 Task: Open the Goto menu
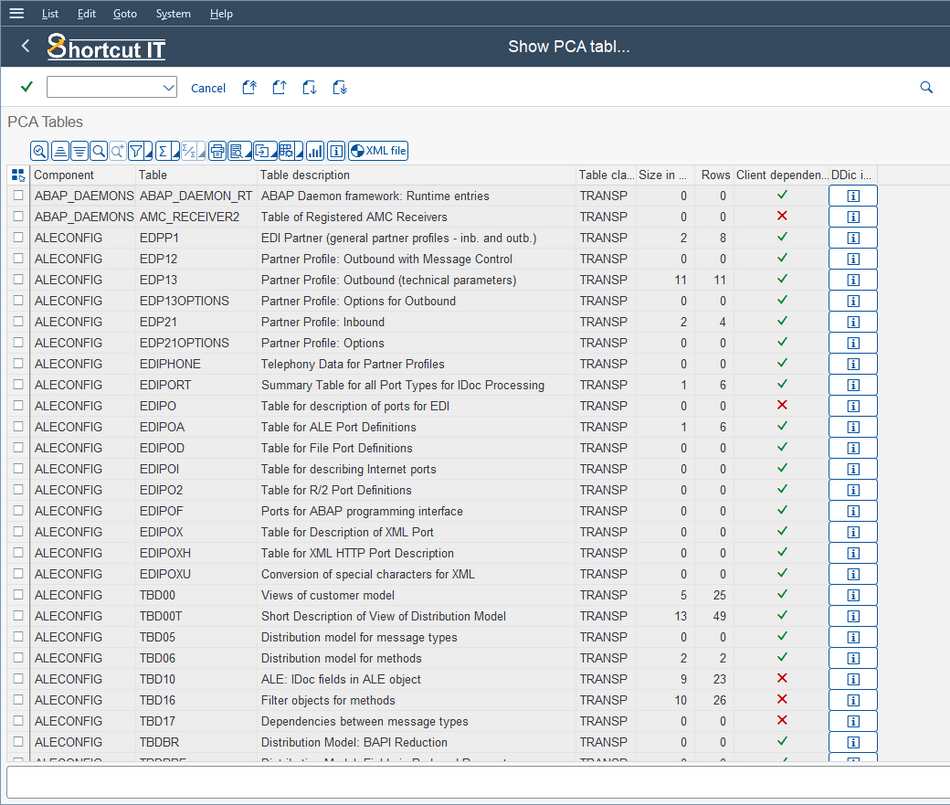(125, 13)
